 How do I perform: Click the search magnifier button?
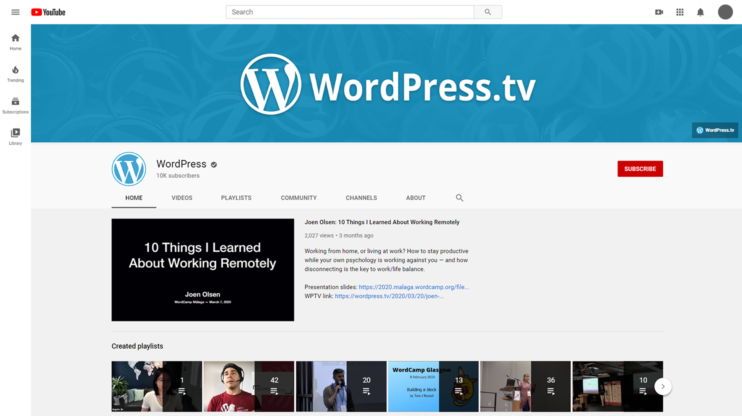click(x=488, y=12)
